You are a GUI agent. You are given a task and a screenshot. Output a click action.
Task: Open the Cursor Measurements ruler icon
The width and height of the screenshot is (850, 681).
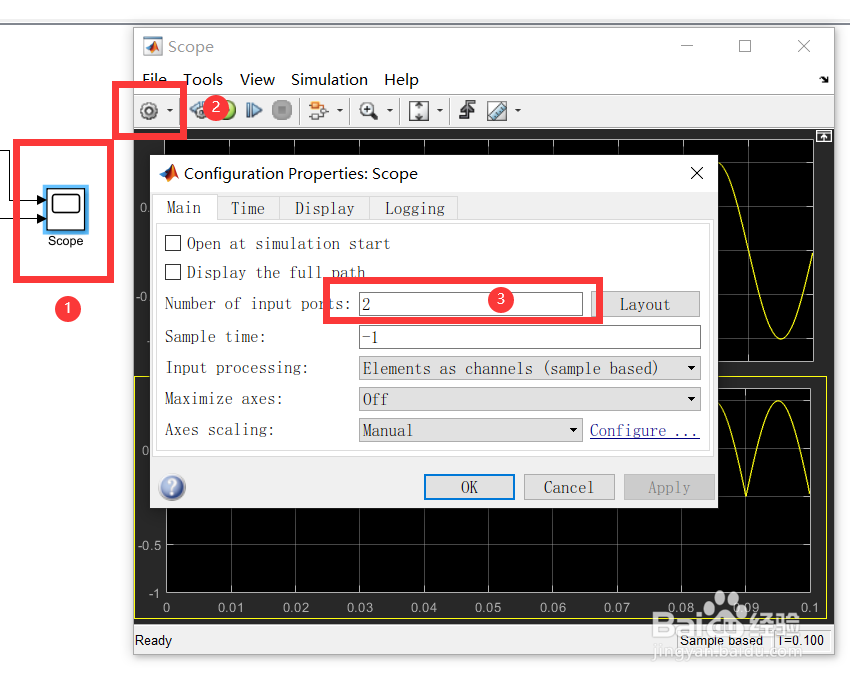click(x=497, y=111)
